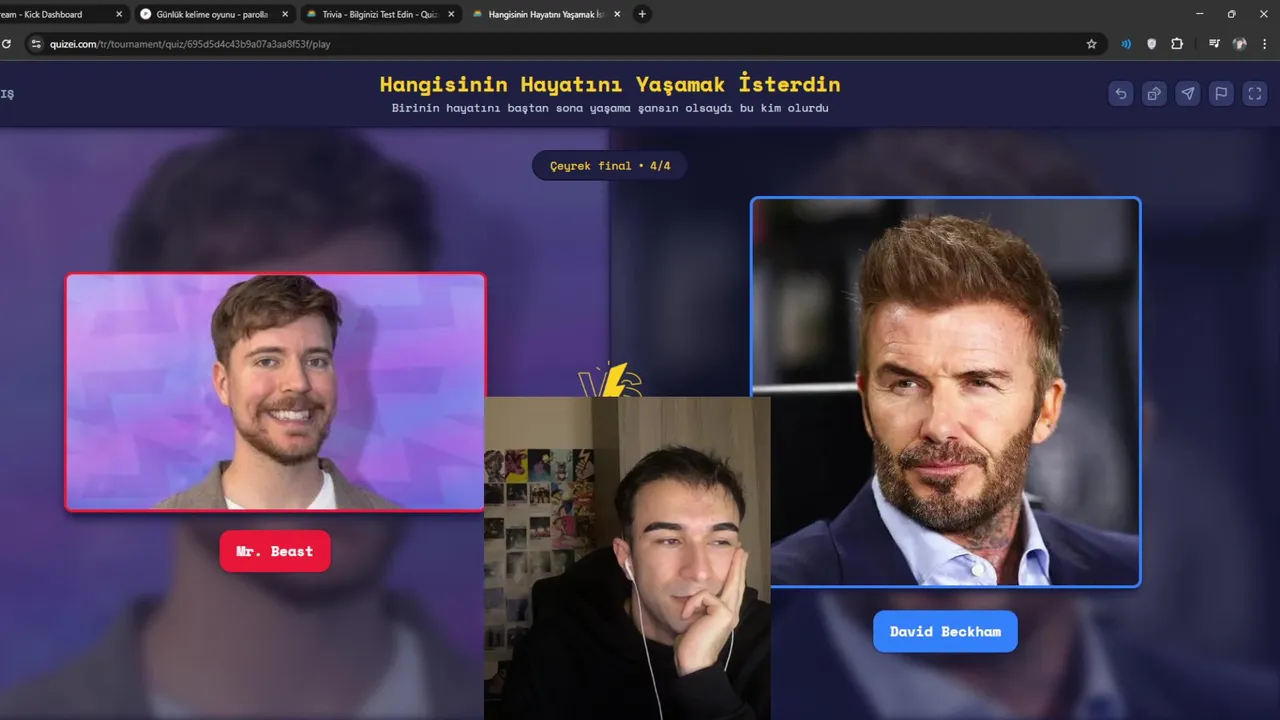Close the Günlük kelime oyunu tab
1280x720 pixels.
pos(285,14)
